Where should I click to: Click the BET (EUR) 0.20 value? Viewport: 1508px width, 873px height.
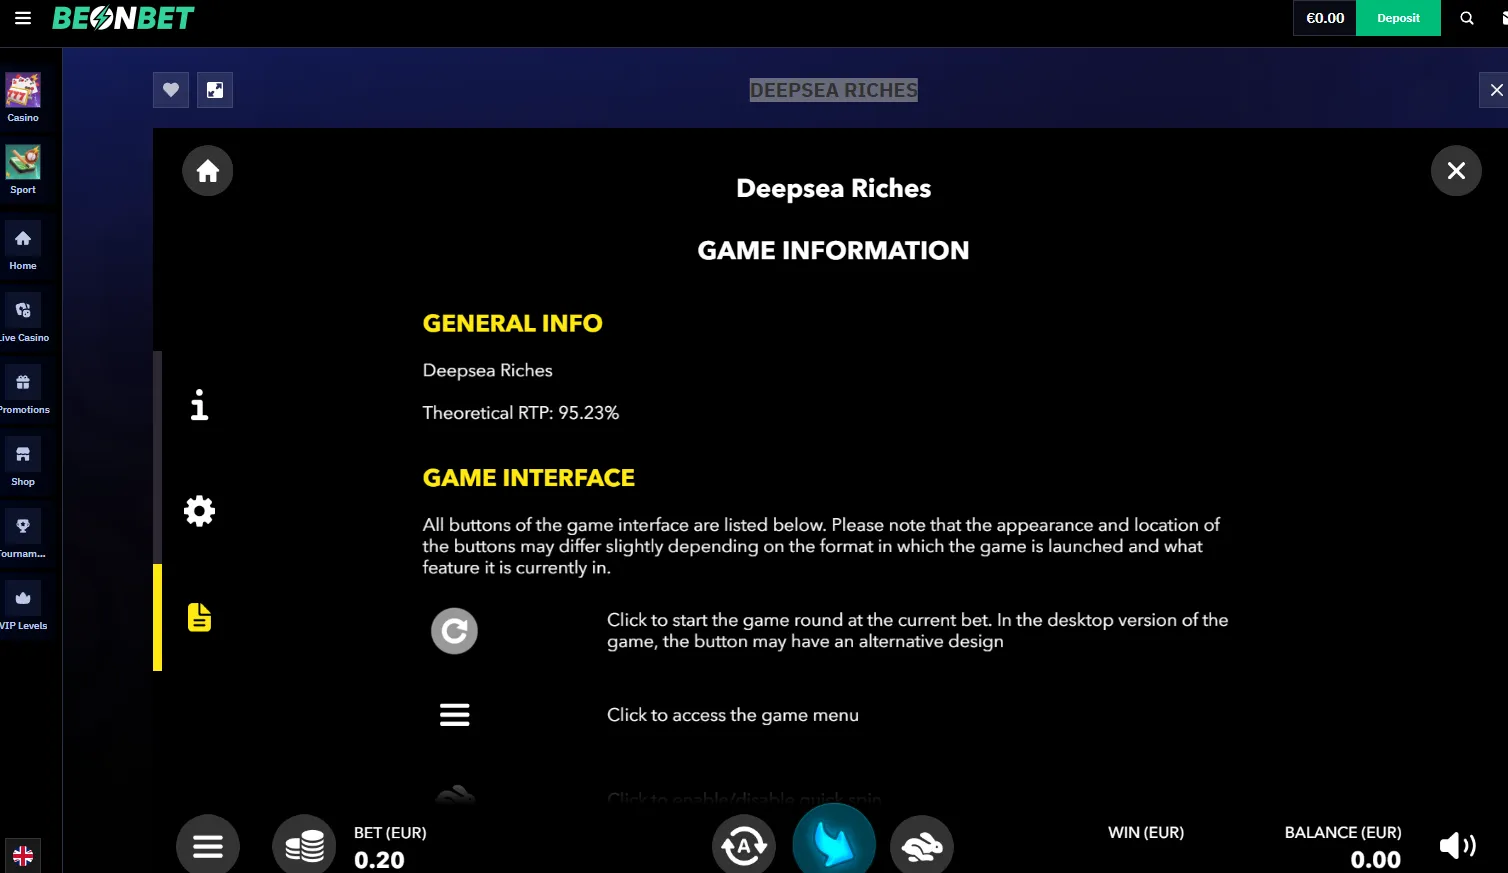pyautogui.click(x=380, y=860)
